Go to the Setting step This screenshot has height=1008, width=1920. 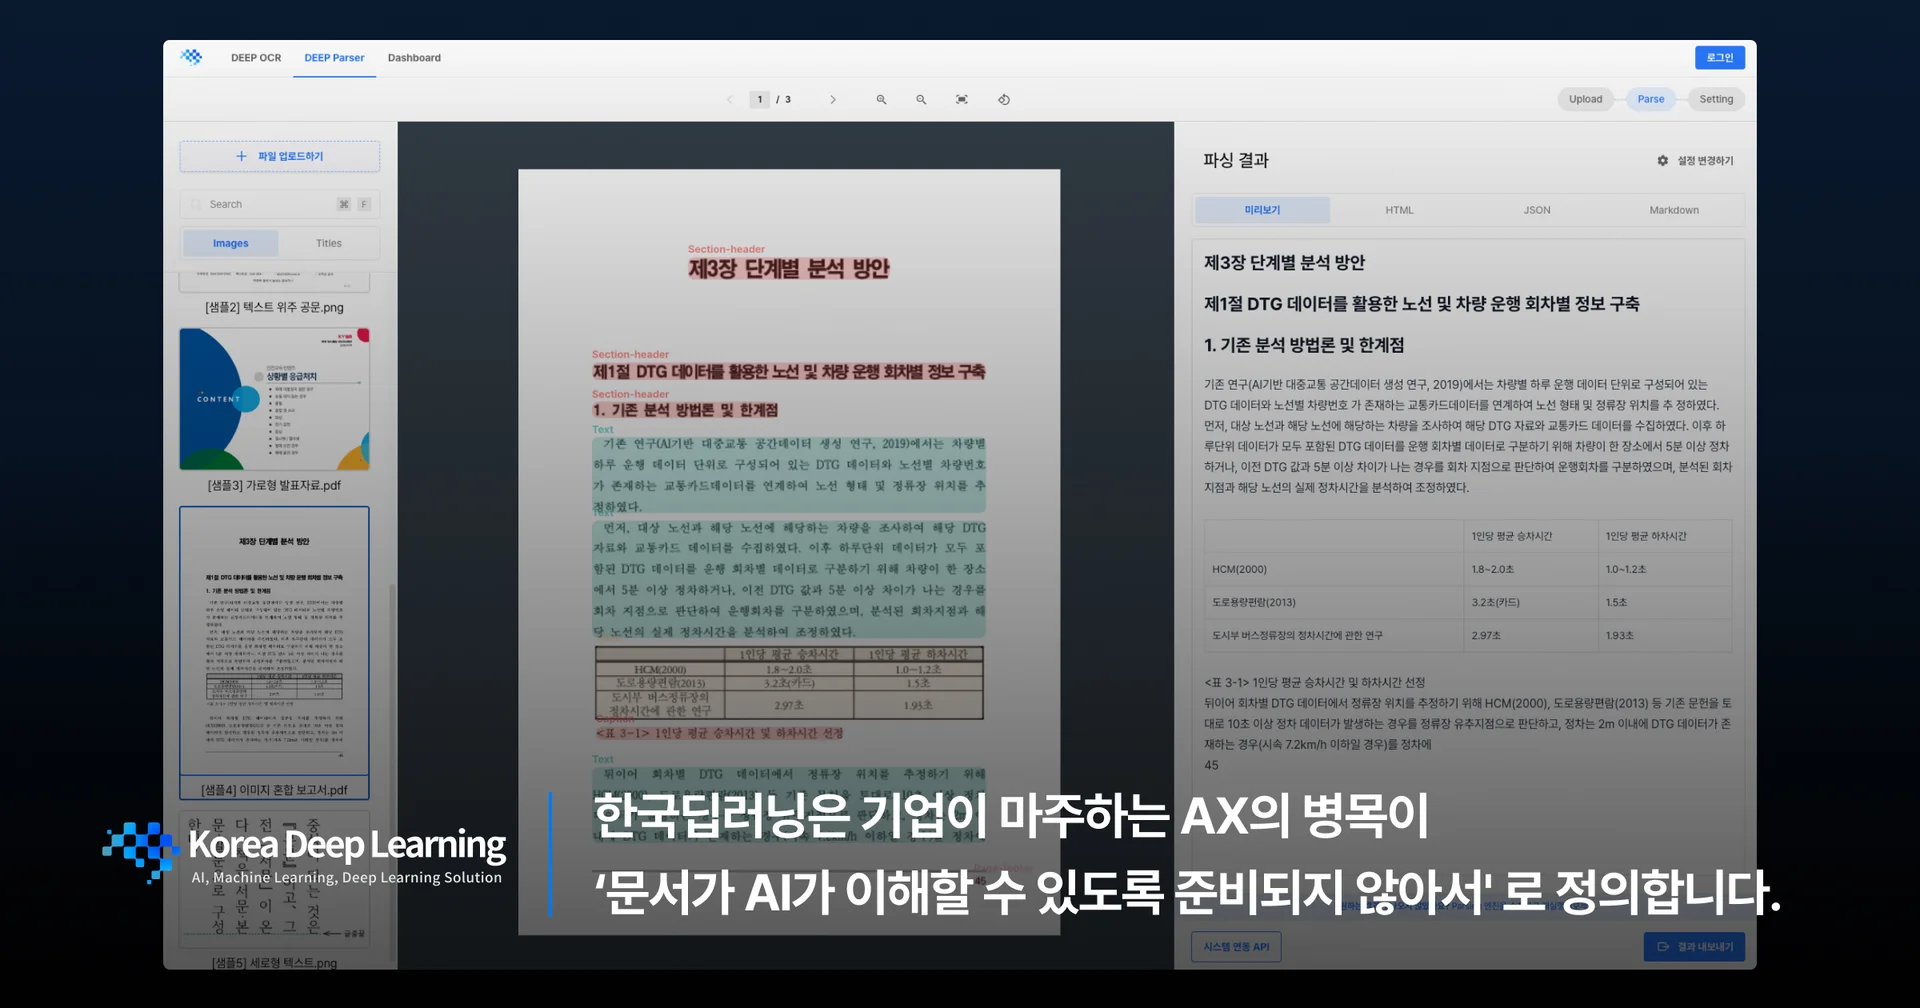(1716, 99)
